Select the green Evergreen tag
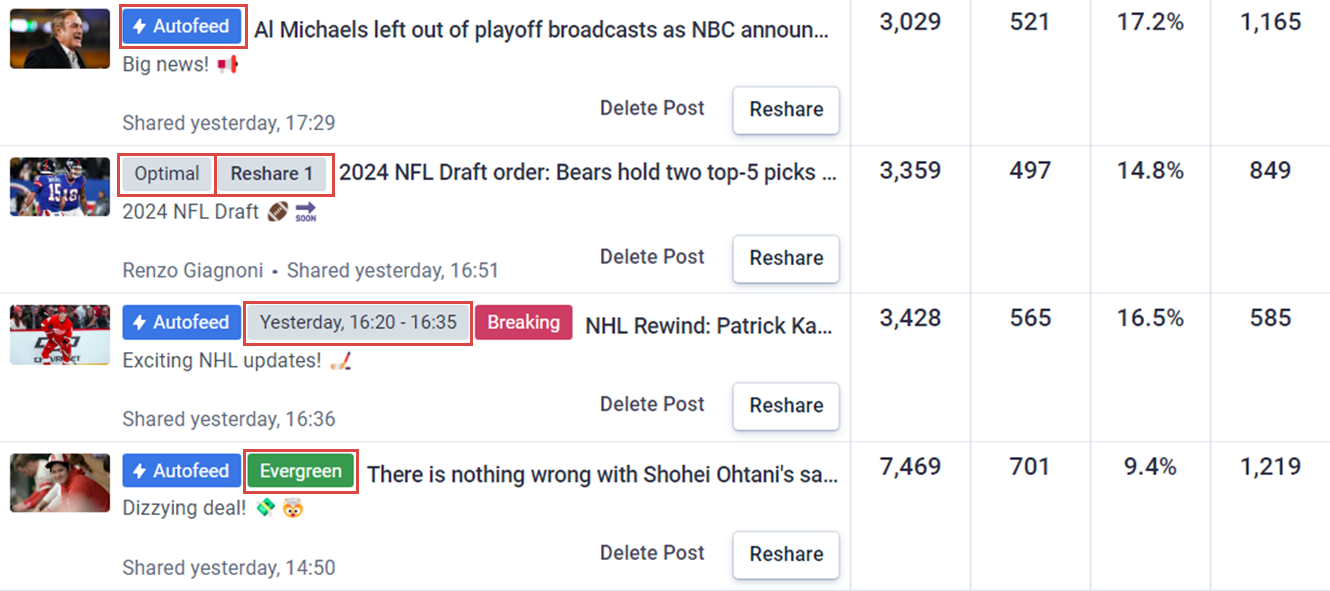Viewport: 1330px width, 591px height. coord(300,472)
